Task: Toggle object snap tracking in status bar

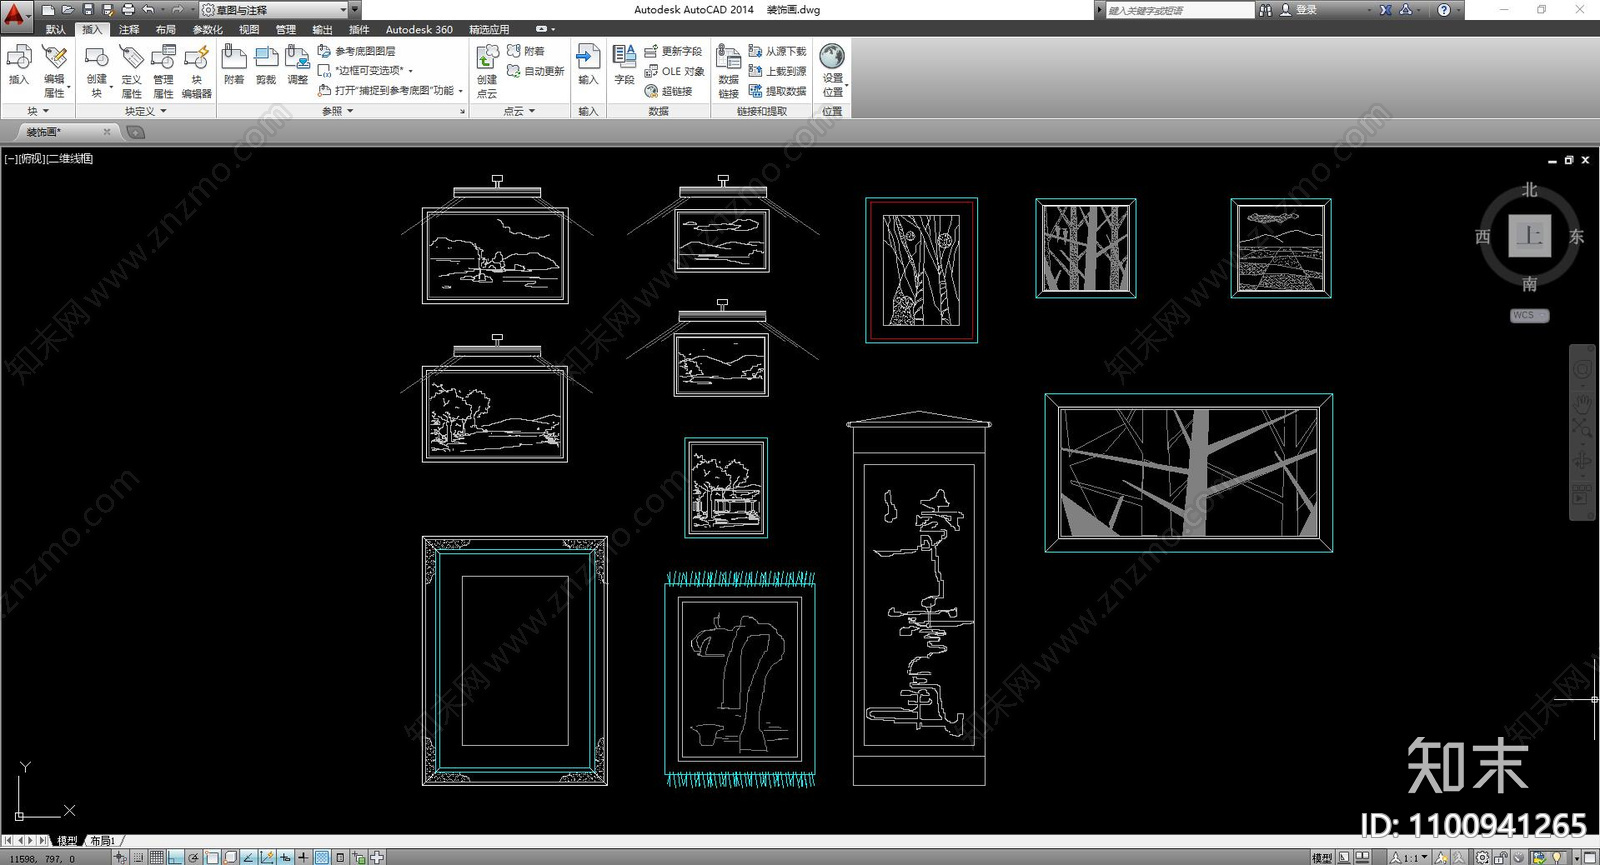Action: point(248,857)
